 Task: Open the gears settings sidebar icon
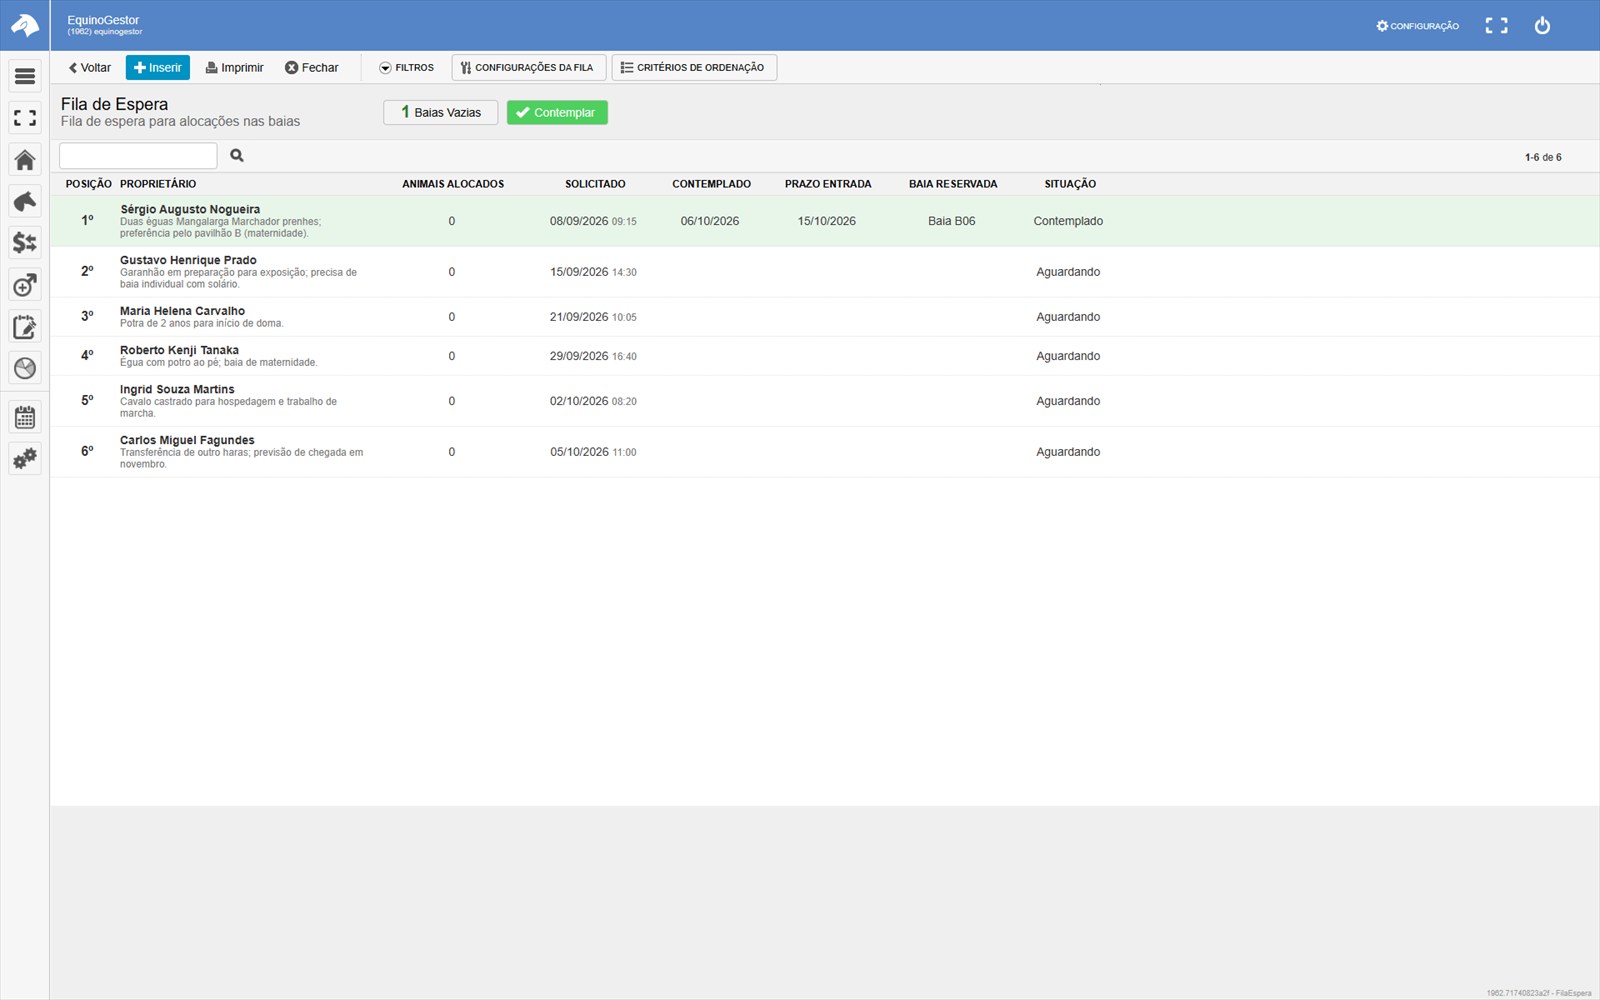coord(25,459)
